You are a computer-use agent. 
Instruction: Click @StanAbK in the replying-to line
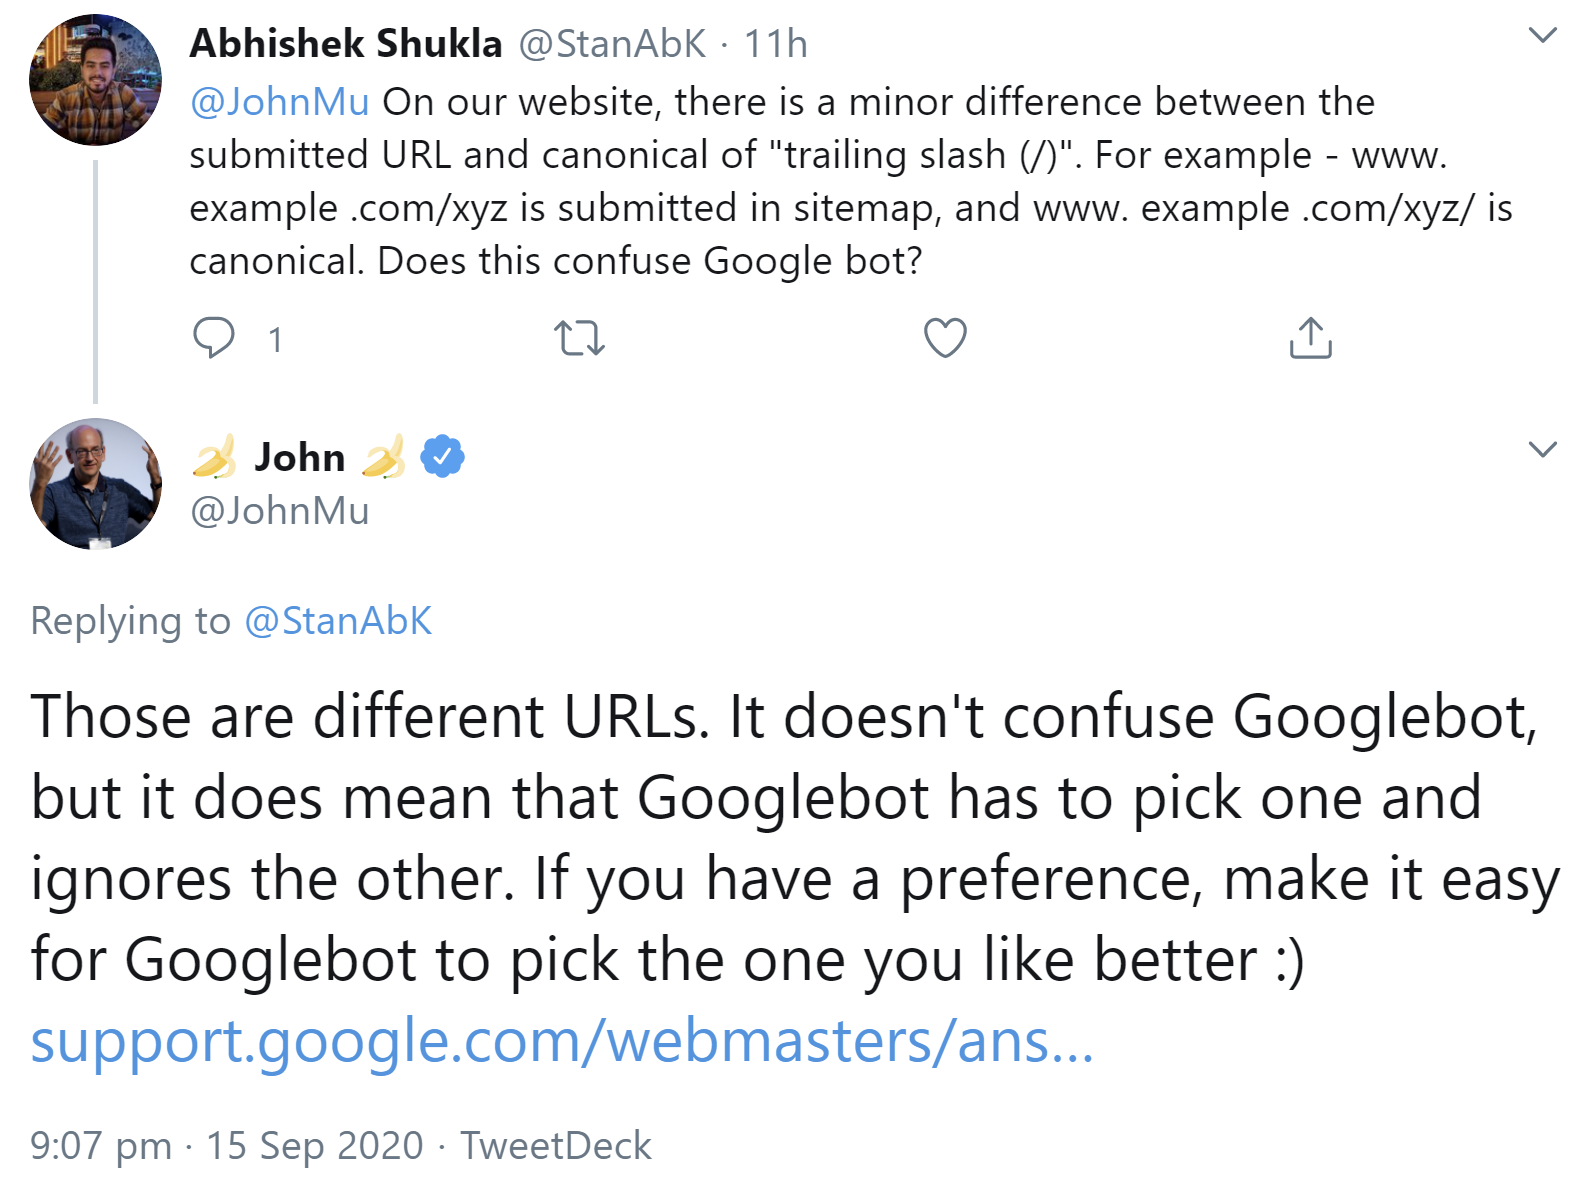340,620
